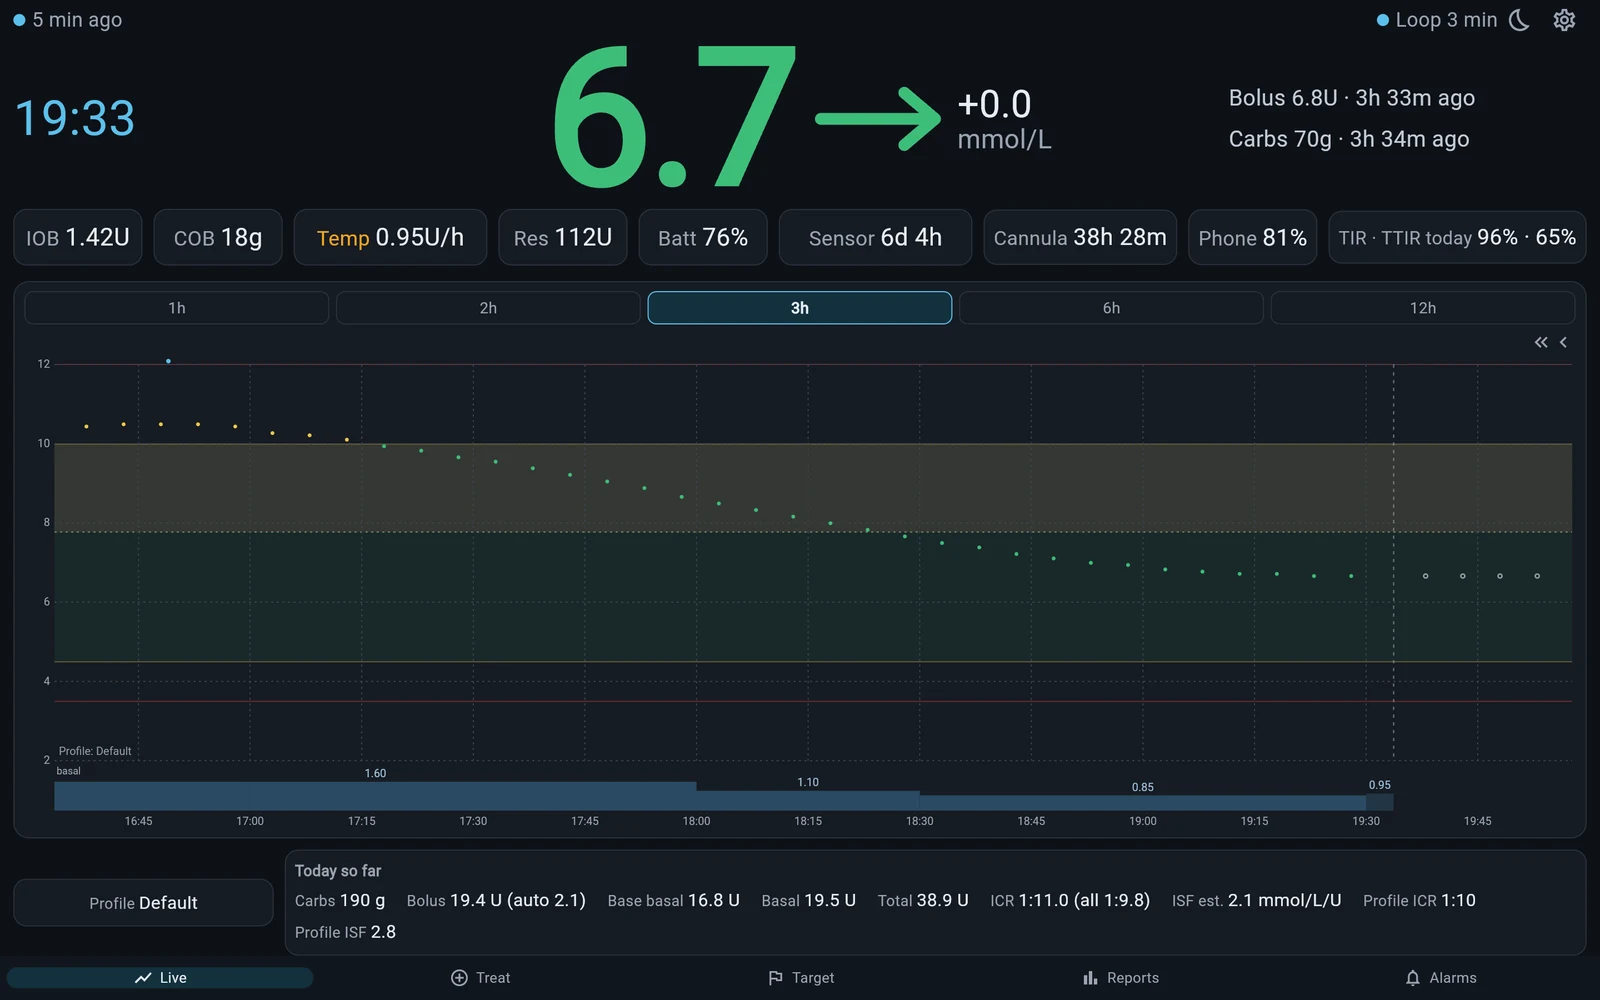
Task: Click the Live chart line icon
Action: [143, 978]
